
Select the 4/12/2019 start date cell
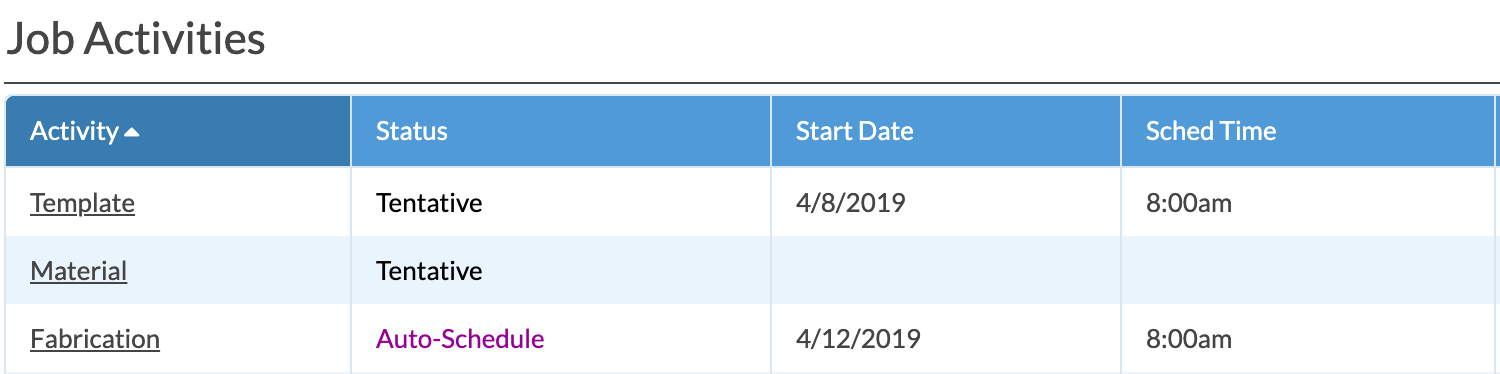coord(946,339)
